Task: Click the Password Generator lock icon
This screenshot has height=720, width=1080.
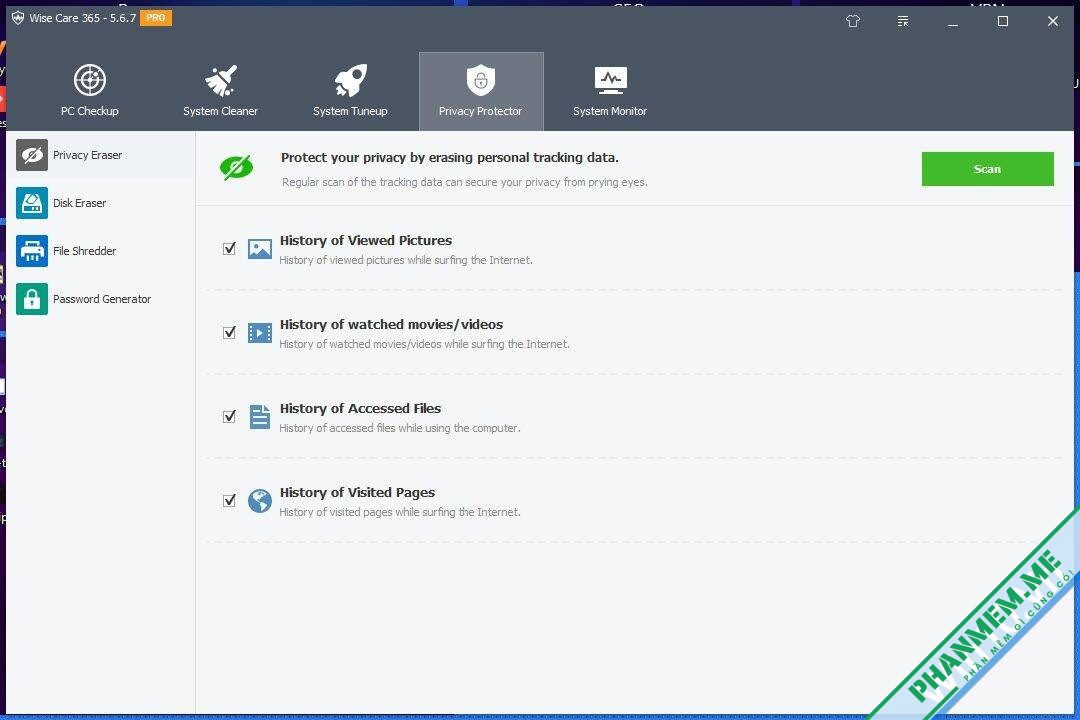Action: pyautogui.click(x=32, y=299)
